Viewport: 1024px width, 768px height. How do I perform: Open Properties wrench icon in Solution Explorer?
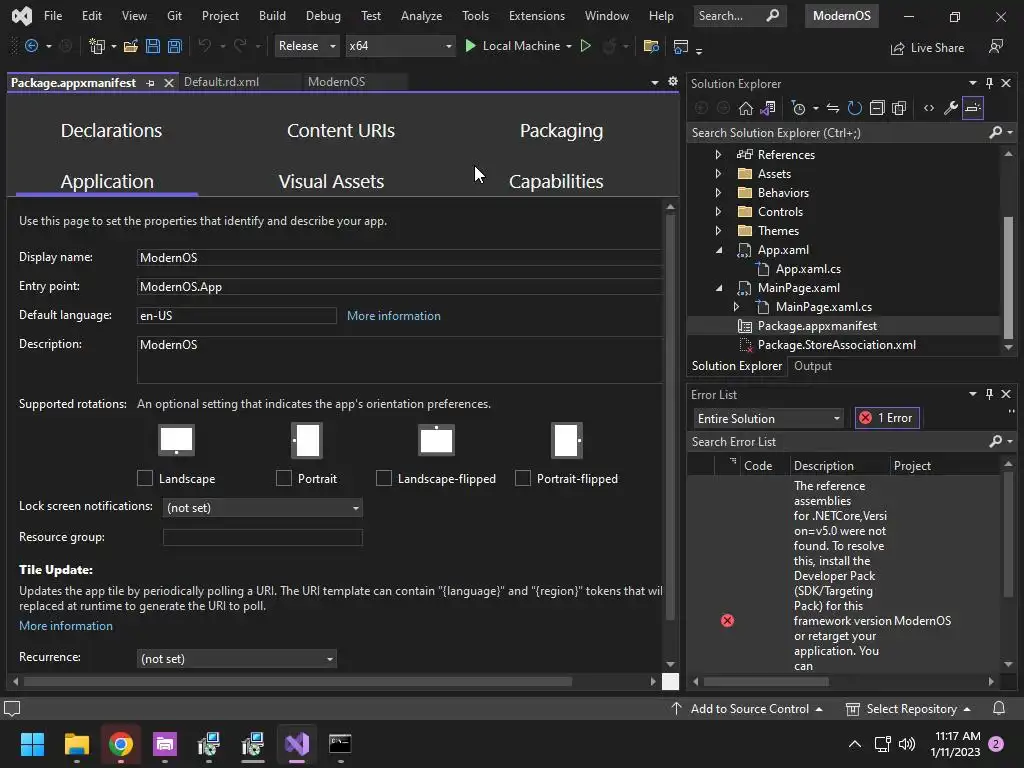click(951, 108)
